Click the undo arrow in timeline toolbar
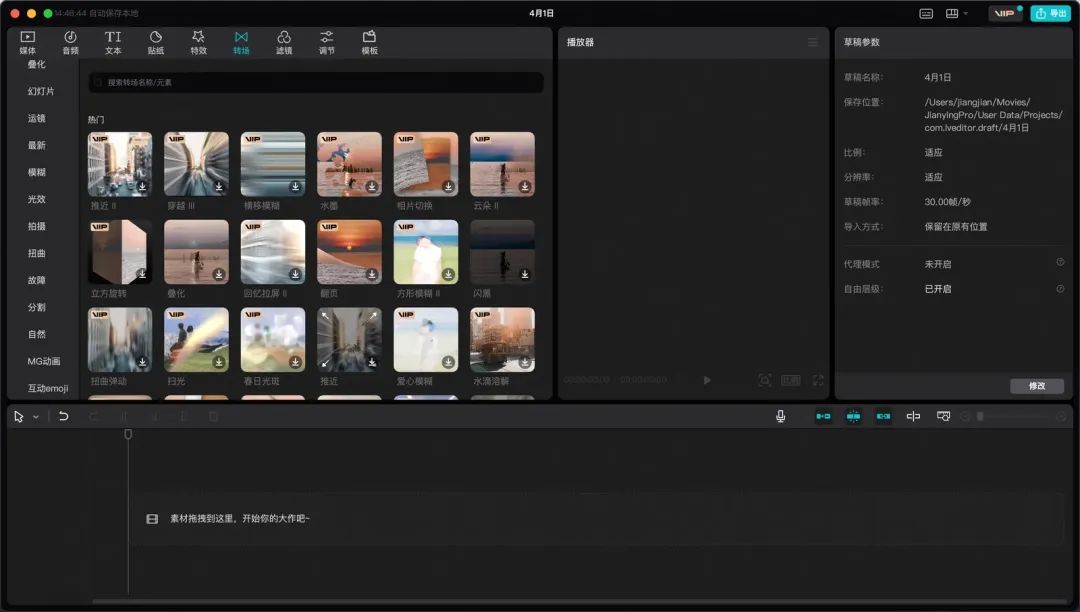 63,416
